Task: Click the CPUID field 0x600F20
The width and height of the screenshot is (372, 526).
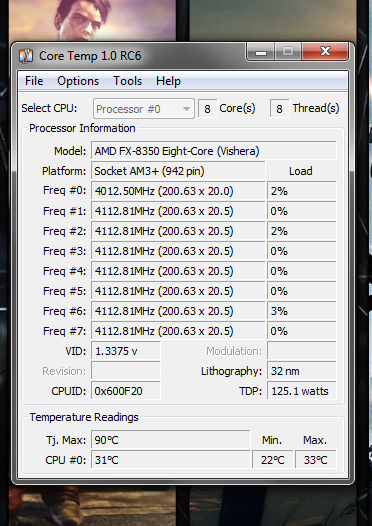Action: pyautogui.click(x=126, y=391)
